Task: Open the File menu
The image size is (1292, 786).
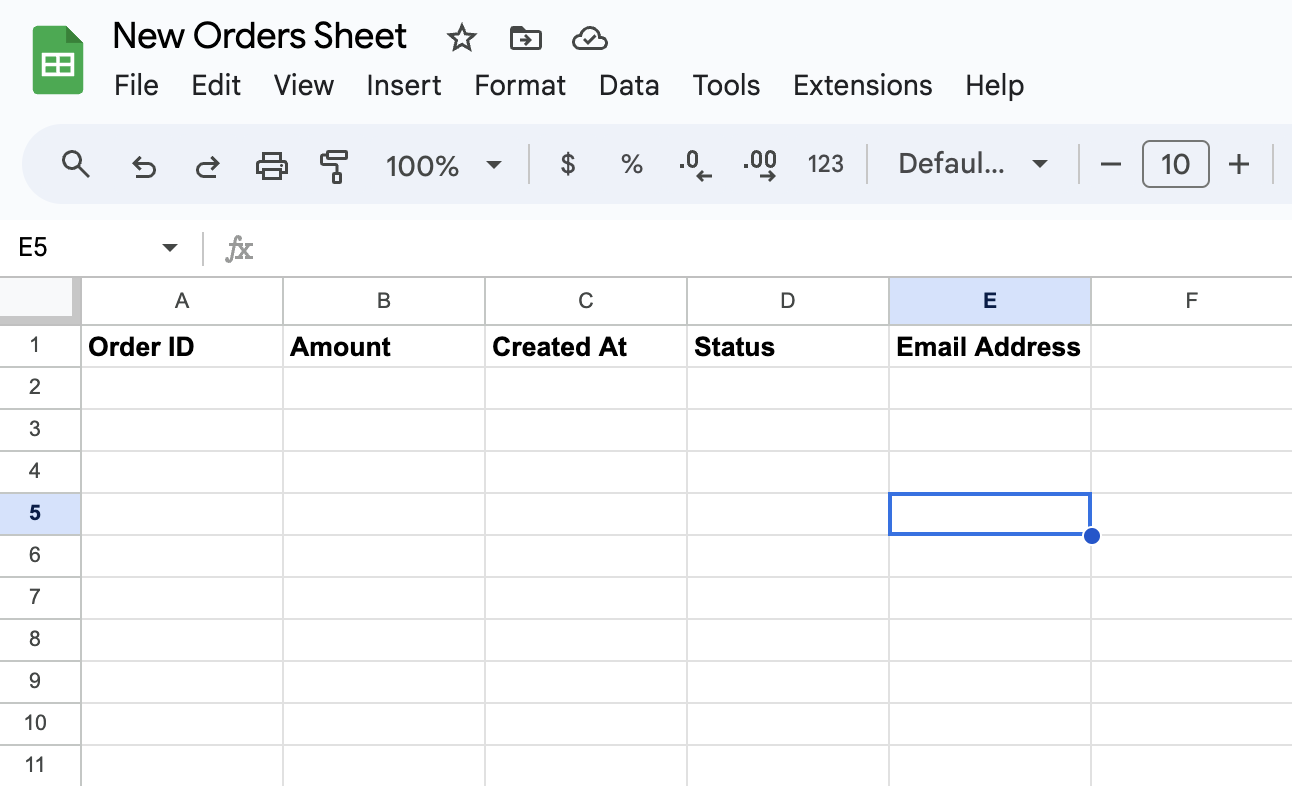Action: click(137, 86)
